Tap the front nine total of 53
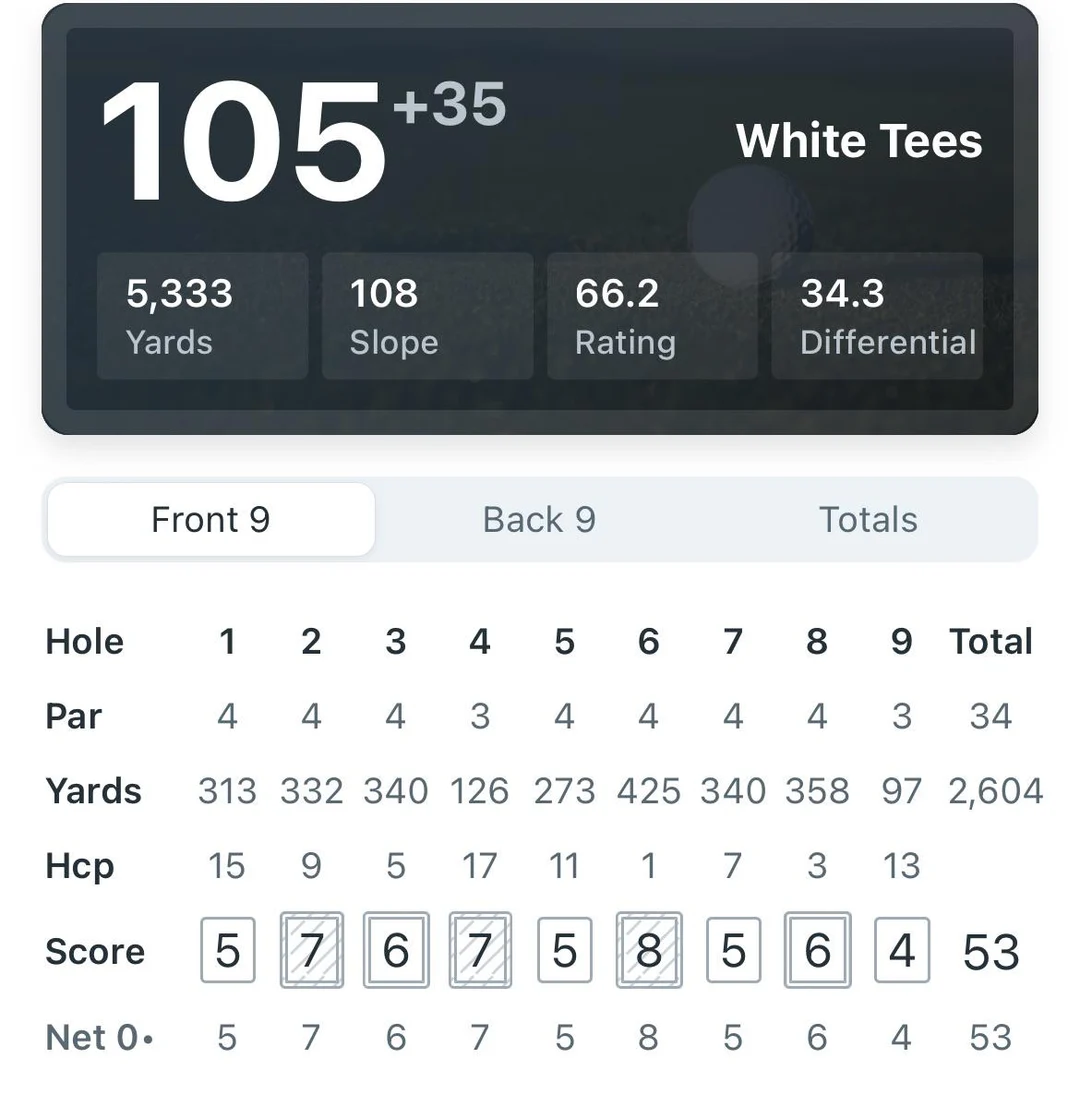Viewport: 1080px width, 1097px height. 989,951
